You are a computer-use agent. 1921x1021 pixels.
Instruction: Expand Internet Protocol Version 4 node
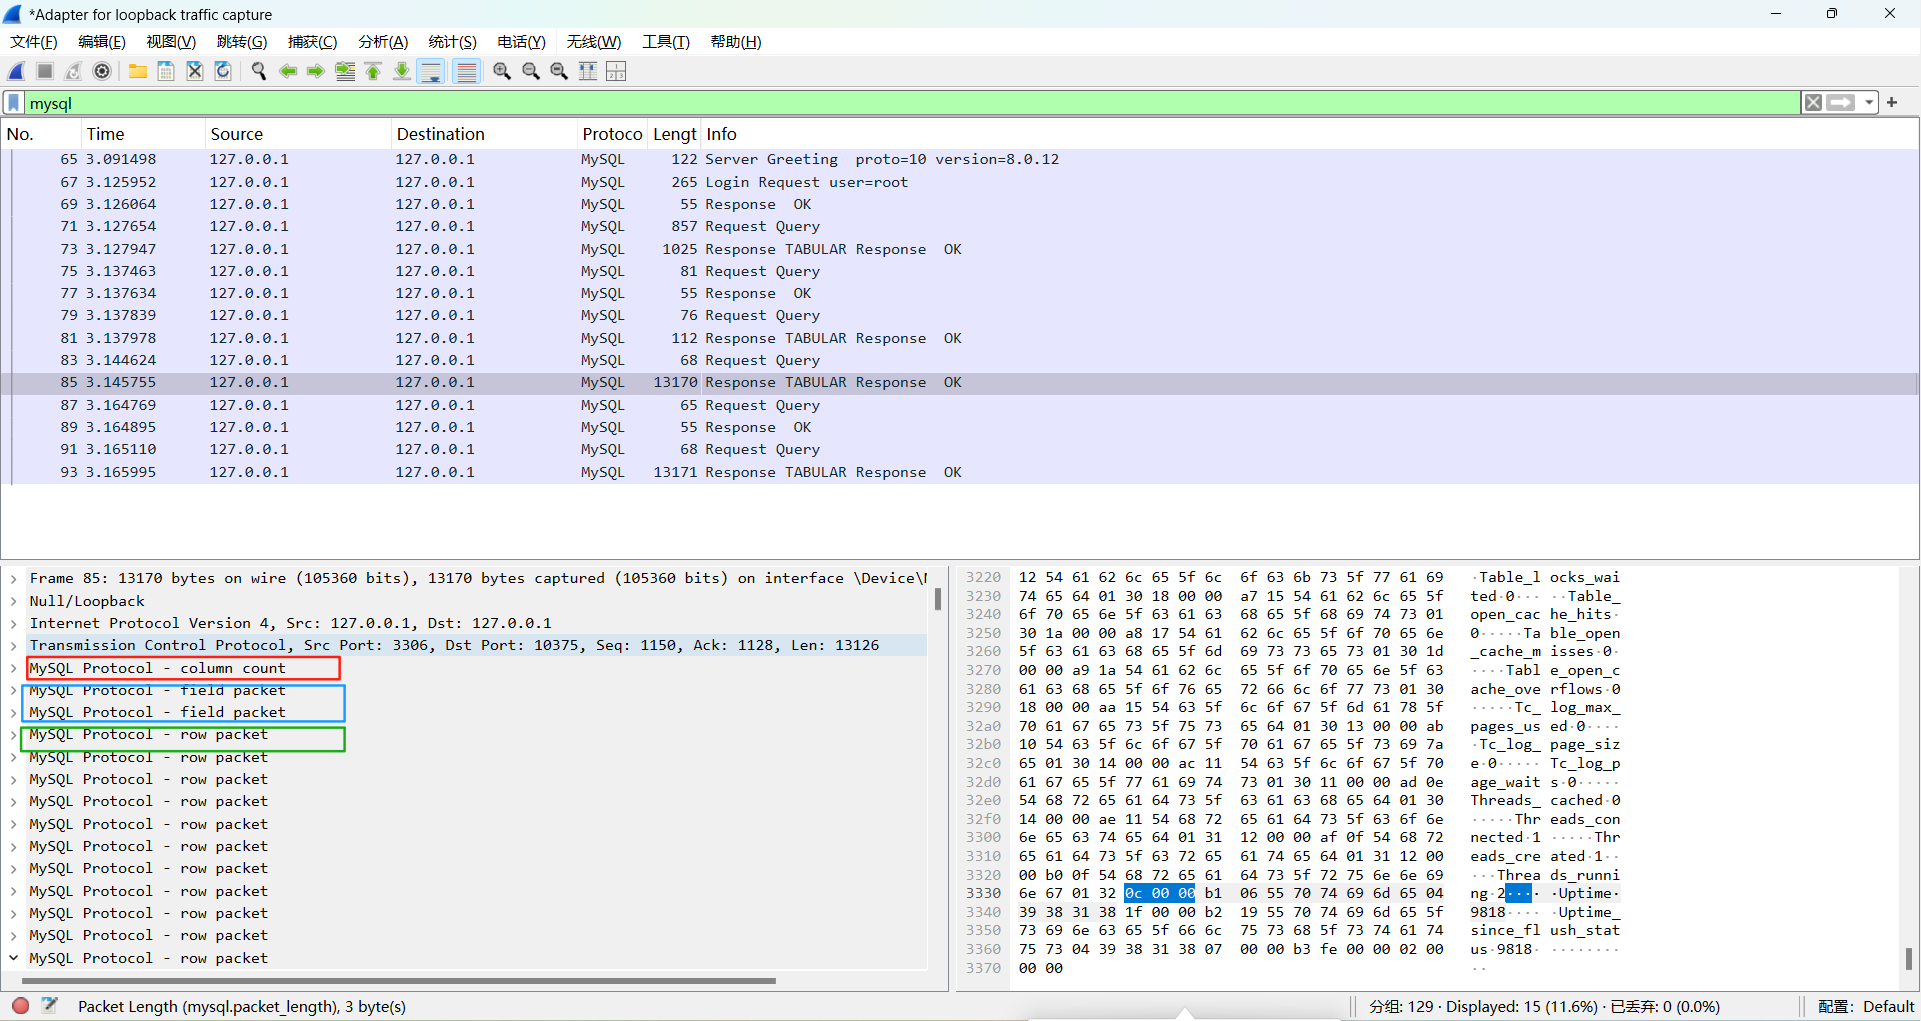coord(14,623)
